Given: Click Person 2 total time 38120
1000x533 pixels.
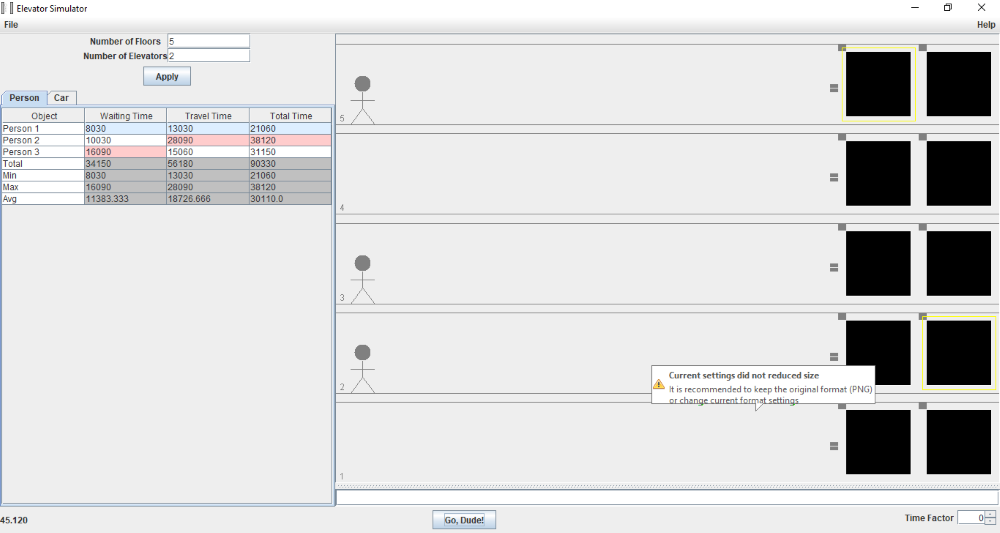Looking at the screenshot, I should click(291, 140).
